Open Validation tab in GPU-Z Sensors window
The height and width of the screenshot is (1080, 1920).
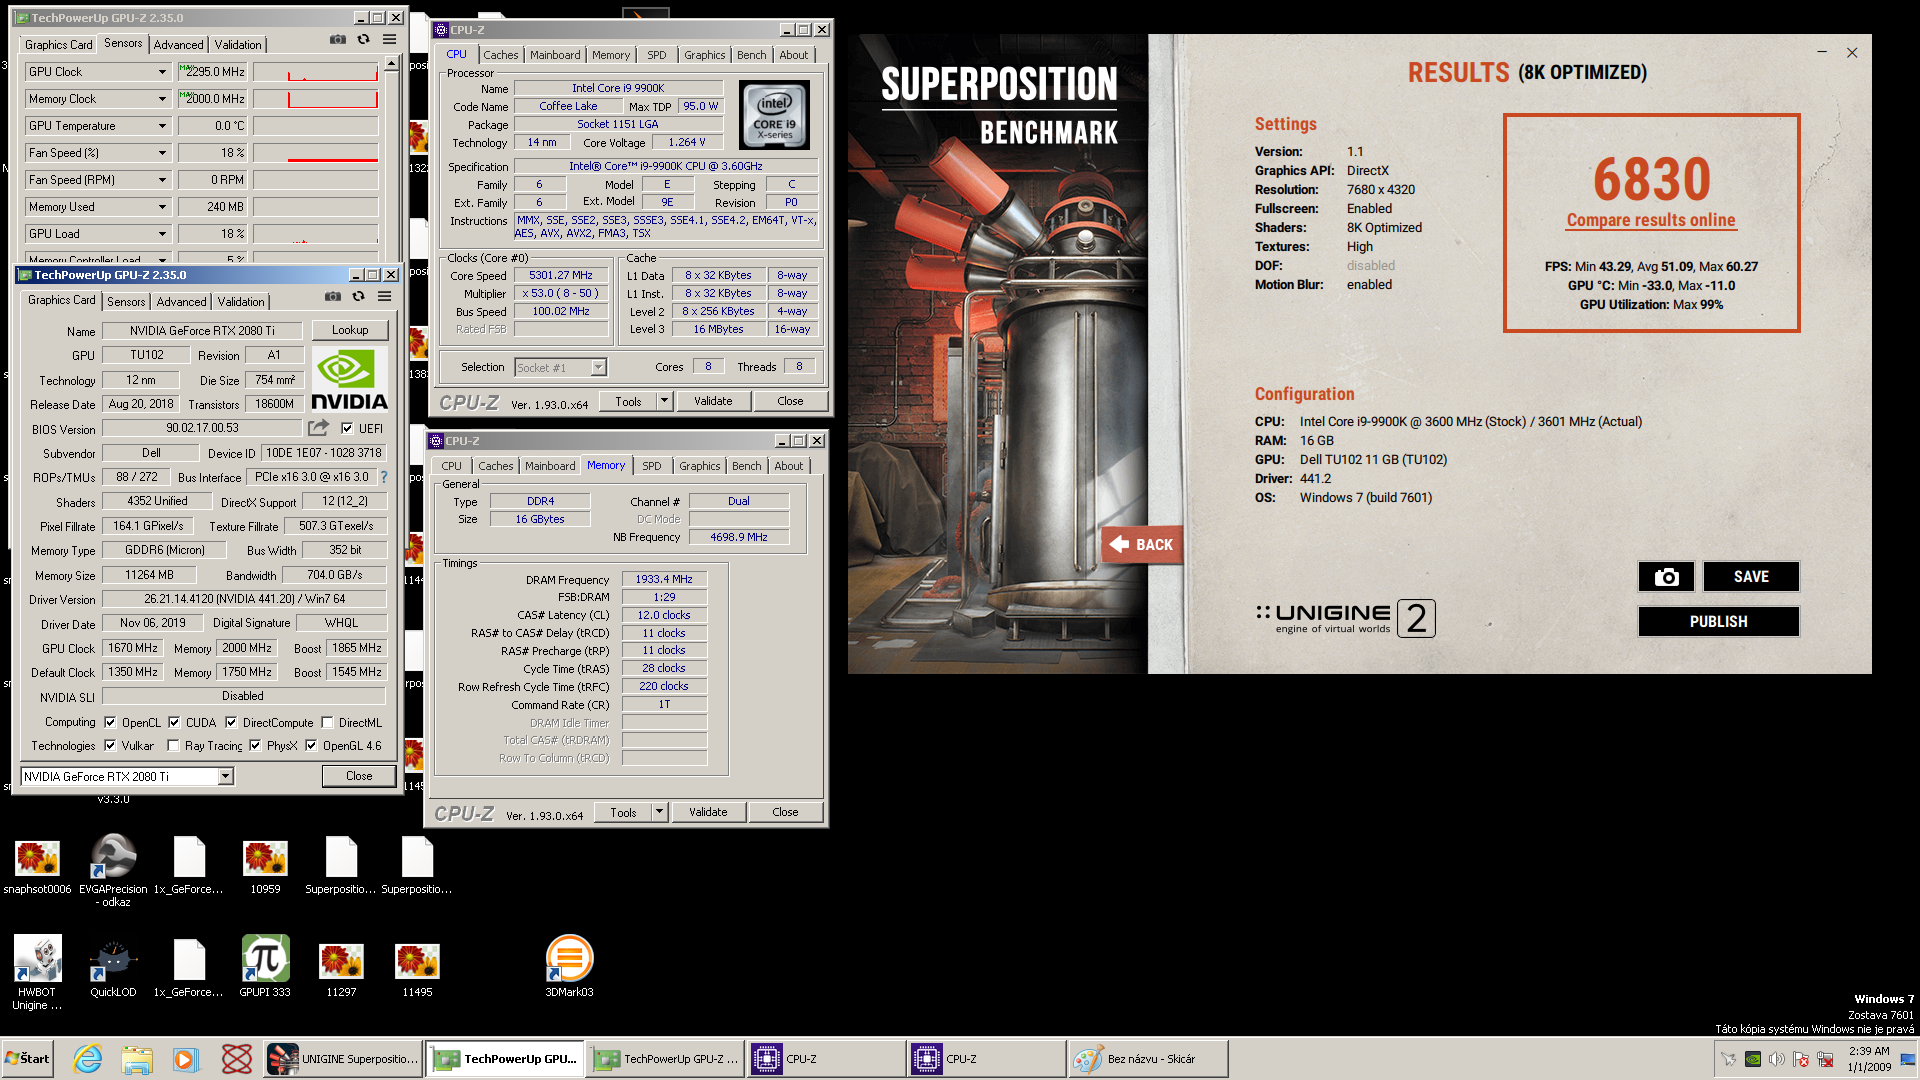tap(238, 44)
